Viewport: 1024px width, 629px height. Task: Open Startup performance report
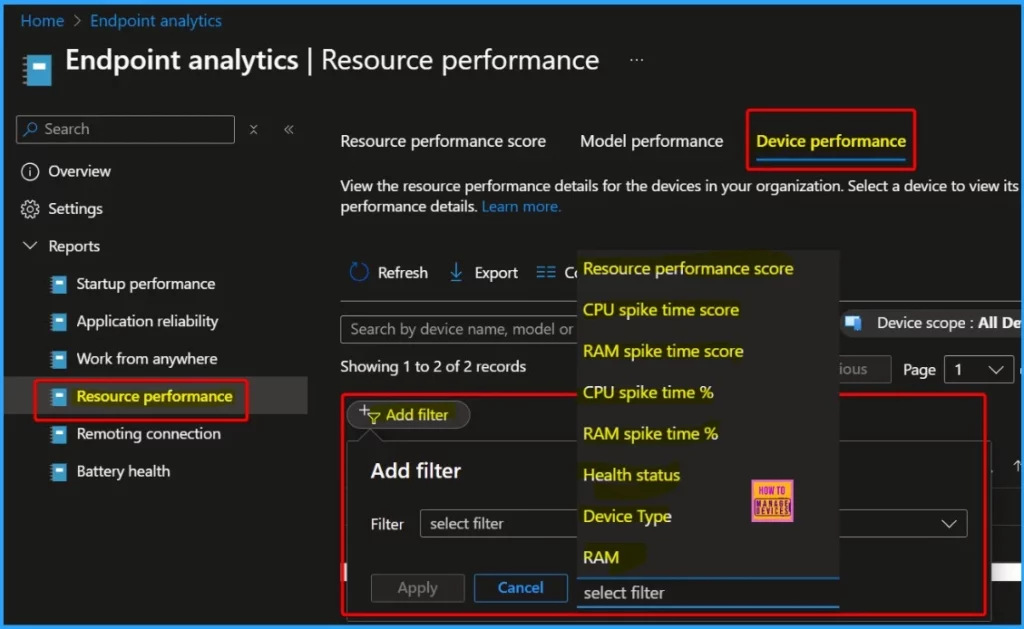(x=146, y=284)
